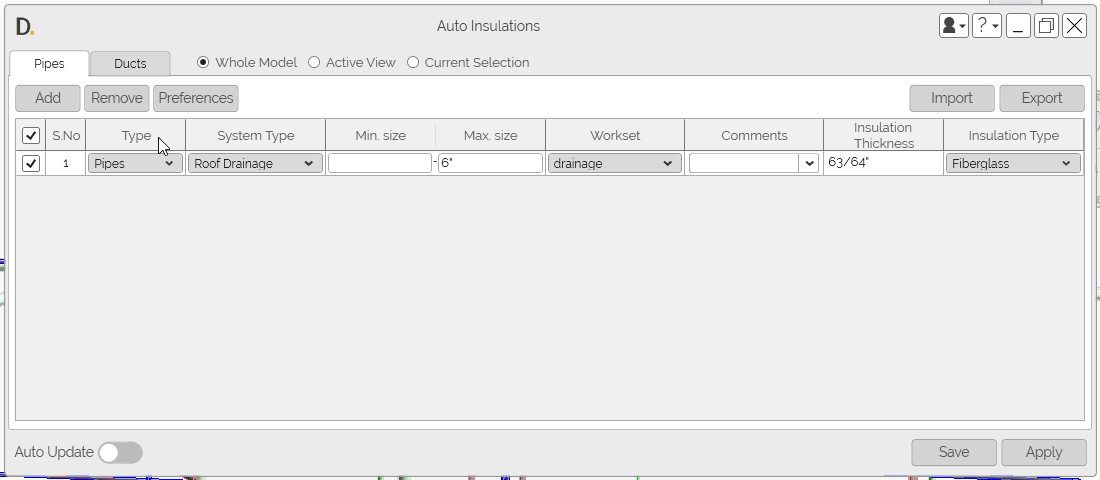Open the question mark help menu
The height and width of the screenshot is (480, 1100).
click(x=986, y=26)
